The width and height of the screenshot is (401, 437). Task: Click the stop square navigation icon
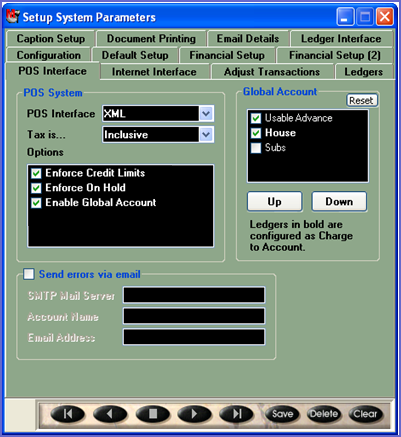(x=152, y=414)
